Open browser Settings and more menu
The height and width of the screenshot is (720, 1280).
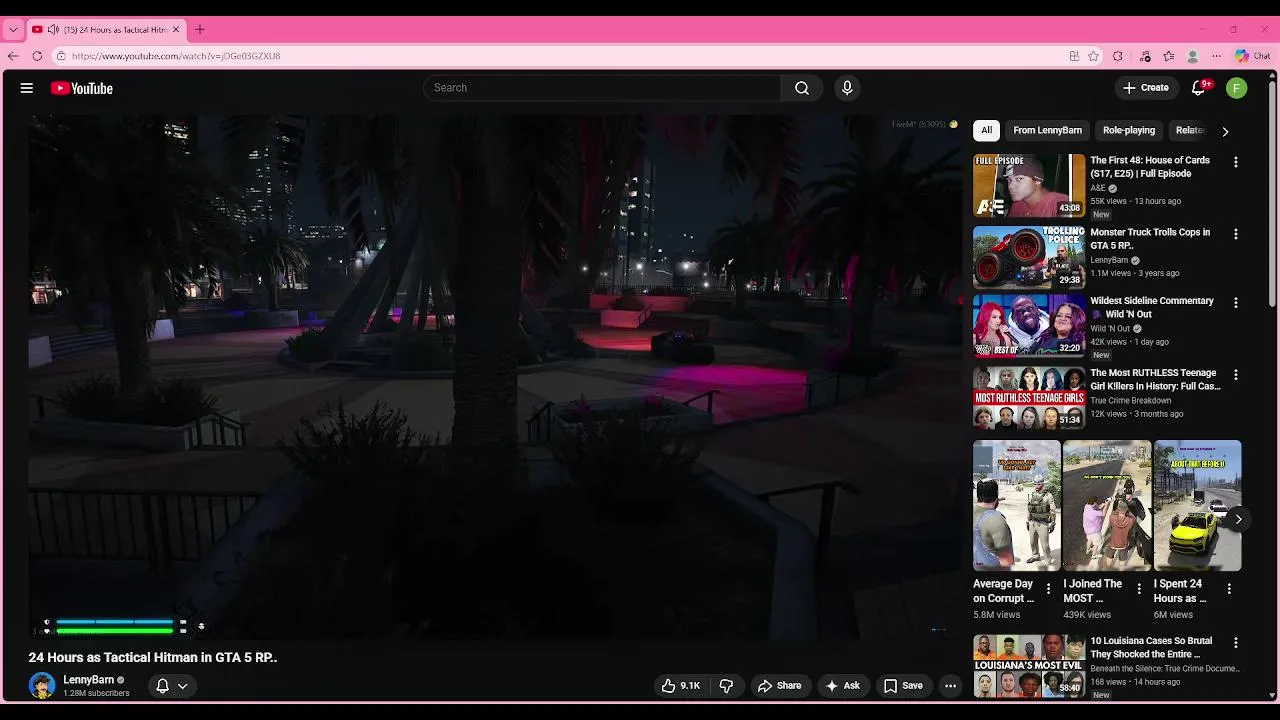1216,56
